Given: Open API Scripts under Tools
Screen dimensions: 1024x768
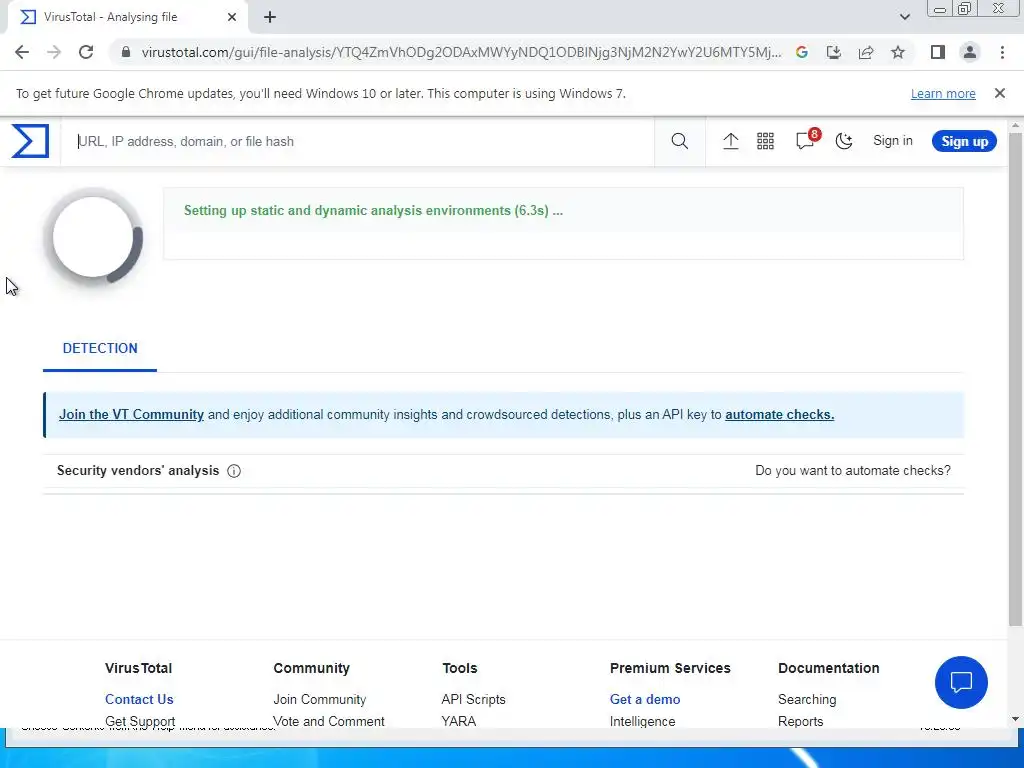Looking at the screenshot, I should click(x=473, y=699).
